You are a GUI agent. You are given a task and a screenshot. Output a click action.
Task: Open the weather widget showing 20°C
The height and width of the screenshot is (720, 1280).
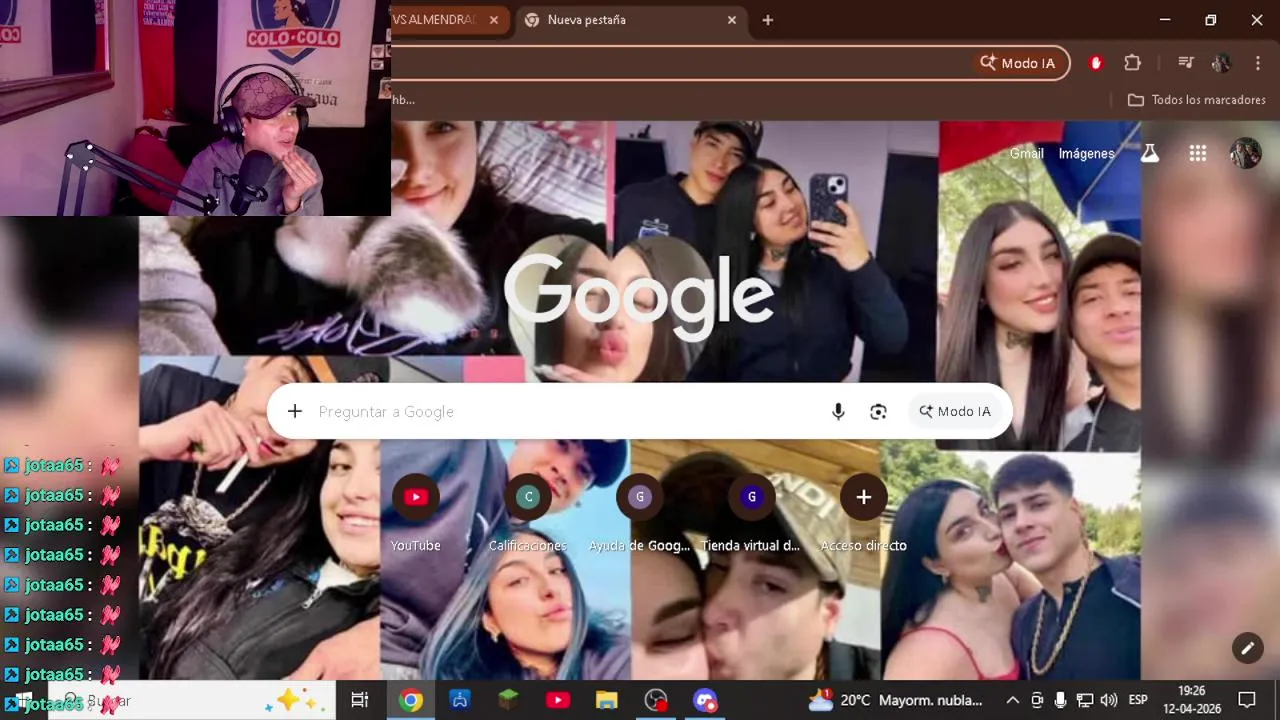896,700
